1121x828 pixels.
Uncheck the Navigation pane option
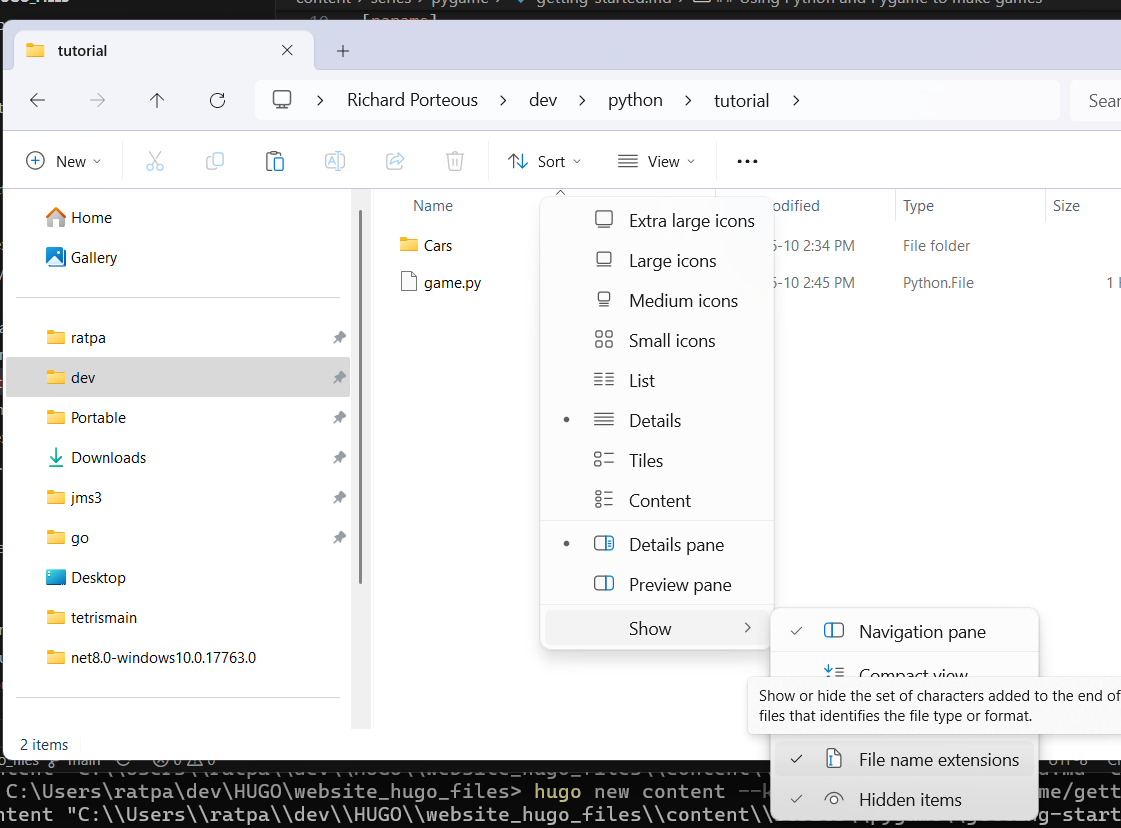[x=921, y=632]
